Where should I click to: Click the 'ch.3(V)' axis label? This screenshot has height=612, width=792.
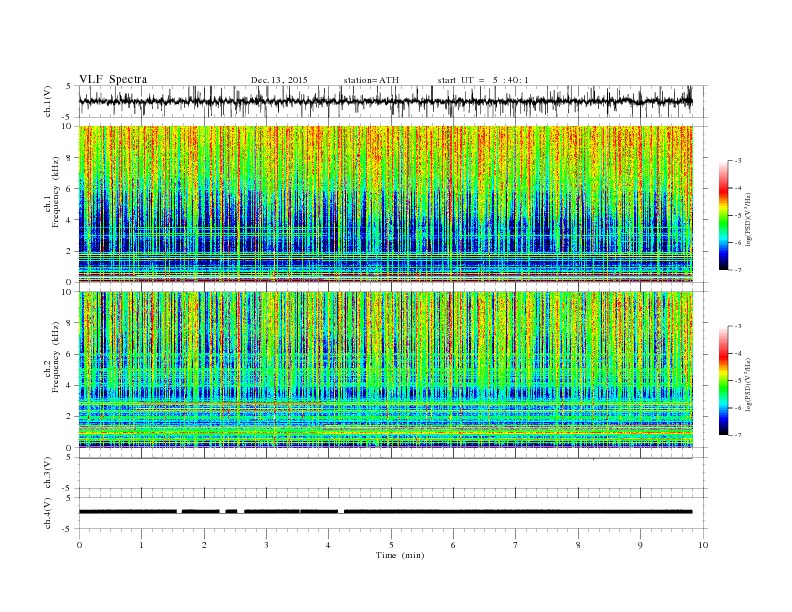pos(48,473)
